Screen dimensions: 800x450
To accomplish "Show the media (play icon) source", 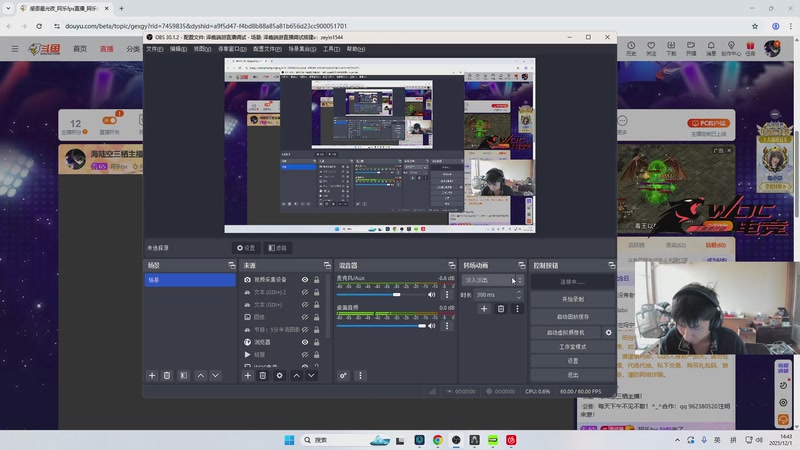I will [x=305, y=355].
